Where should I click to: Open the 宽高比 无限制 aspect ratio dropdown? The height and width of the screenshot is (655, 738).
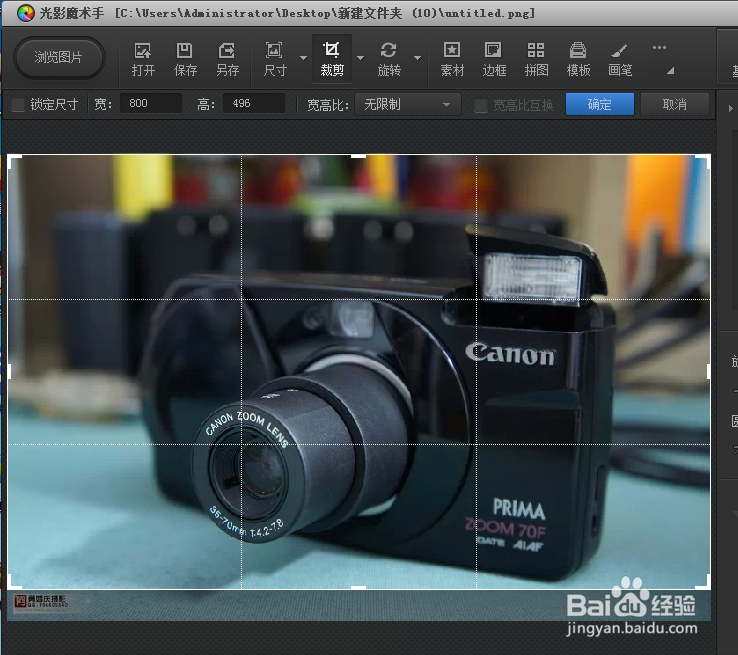tap(408, 104)
